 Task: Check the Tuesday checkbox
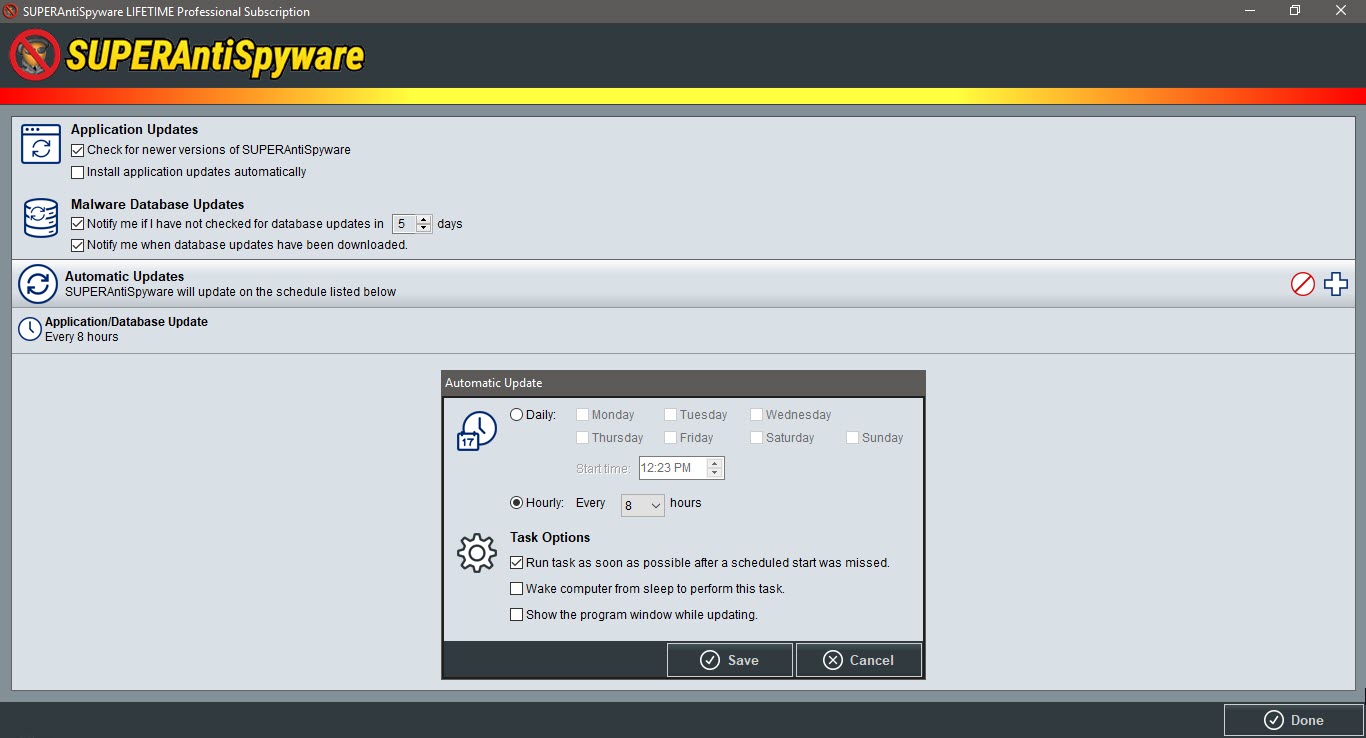click(671, 415)
